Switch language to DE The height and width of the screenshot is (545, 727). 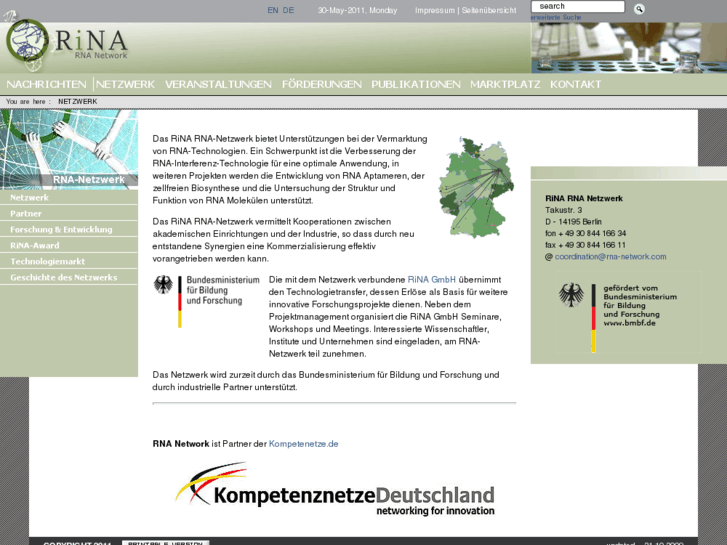(288, 10)
